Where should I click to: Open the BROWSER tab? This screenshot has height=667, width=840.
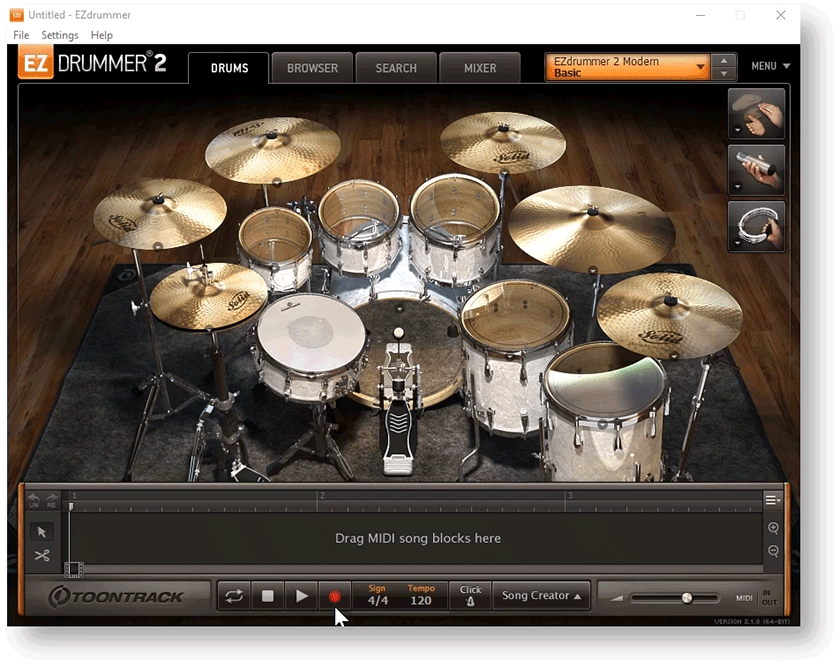(x=312, y=68)
